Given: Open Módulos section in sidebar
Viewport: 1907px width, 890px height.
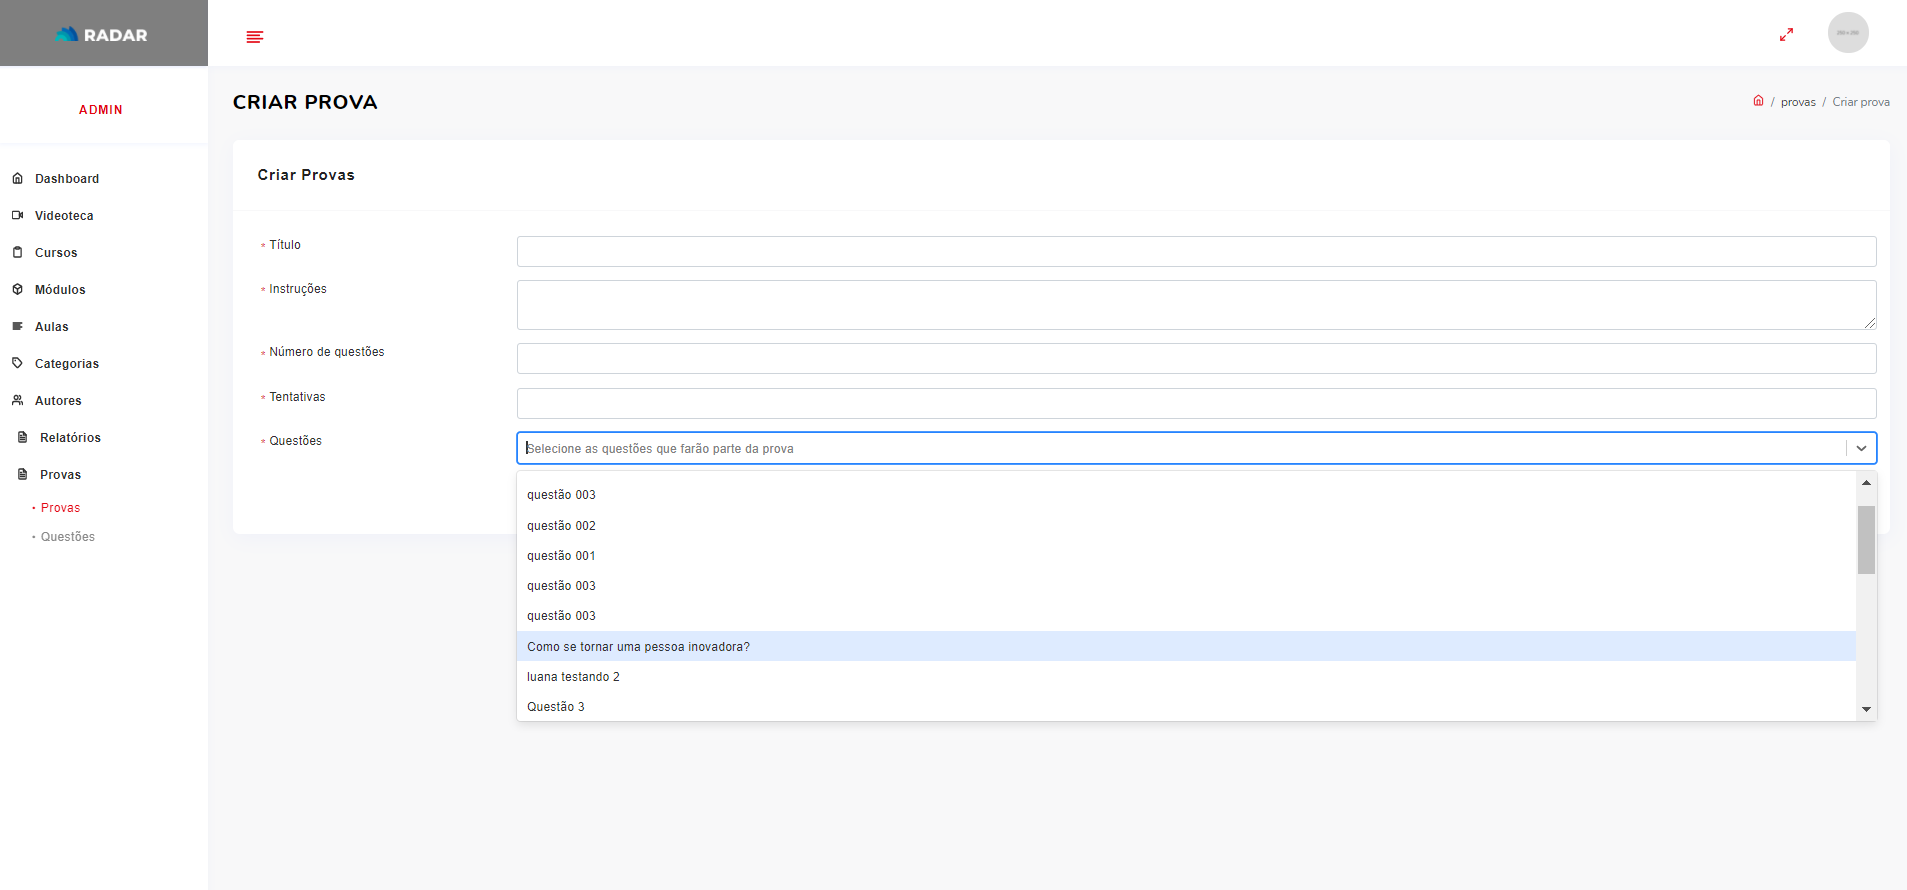Looking at the screenshot, I should tap(60, 290).
